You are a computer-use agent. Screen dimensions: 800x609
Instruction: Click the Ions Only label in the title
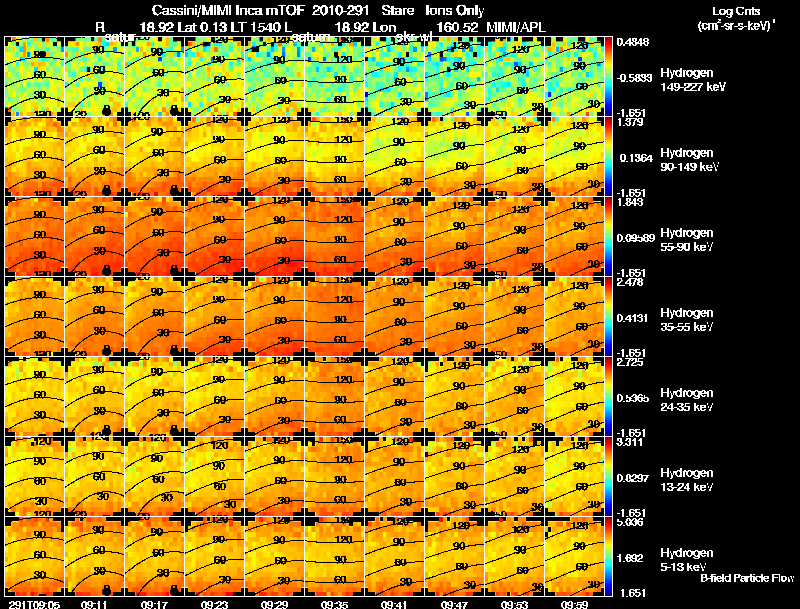pyautogui.click(x=455, y=10)
